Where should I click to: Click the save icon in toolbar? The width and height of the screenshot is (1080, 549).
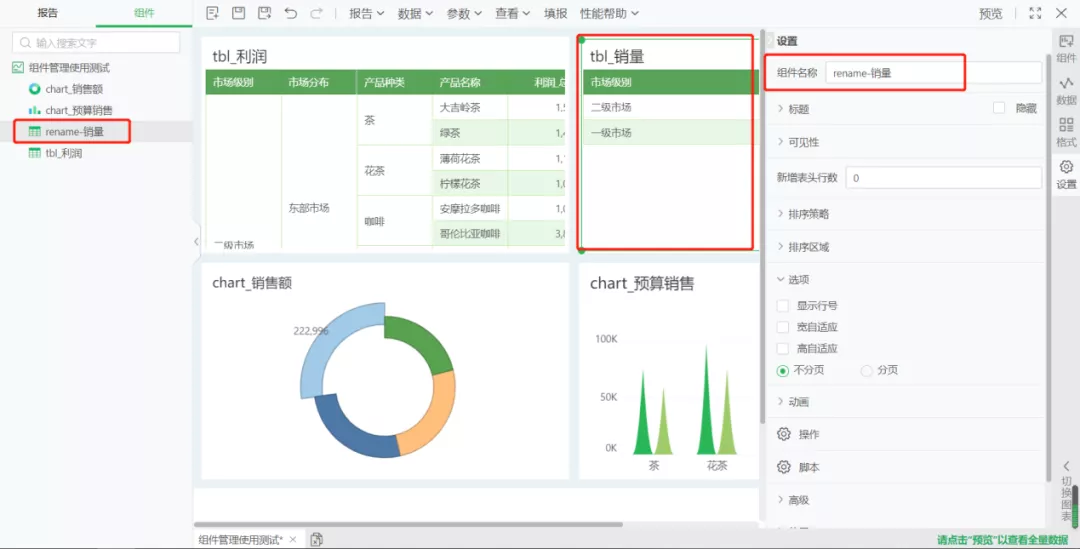(x=238, y=13)
